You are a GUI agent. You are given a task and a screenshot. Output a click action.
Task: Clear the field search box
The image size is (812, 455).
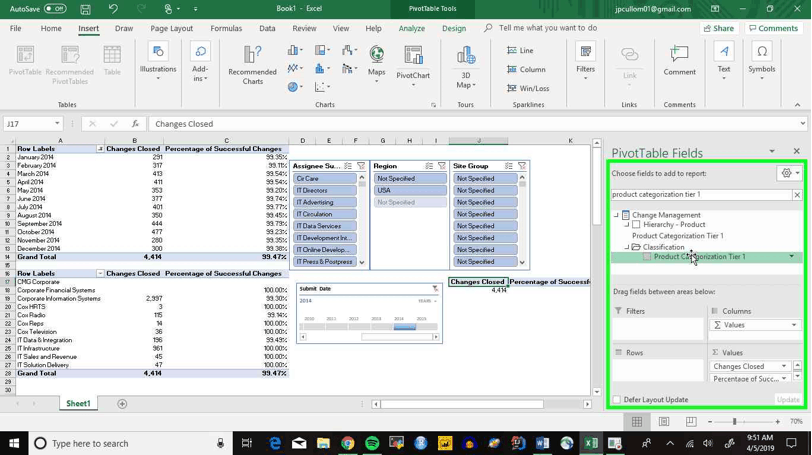(x=797, y=195)
